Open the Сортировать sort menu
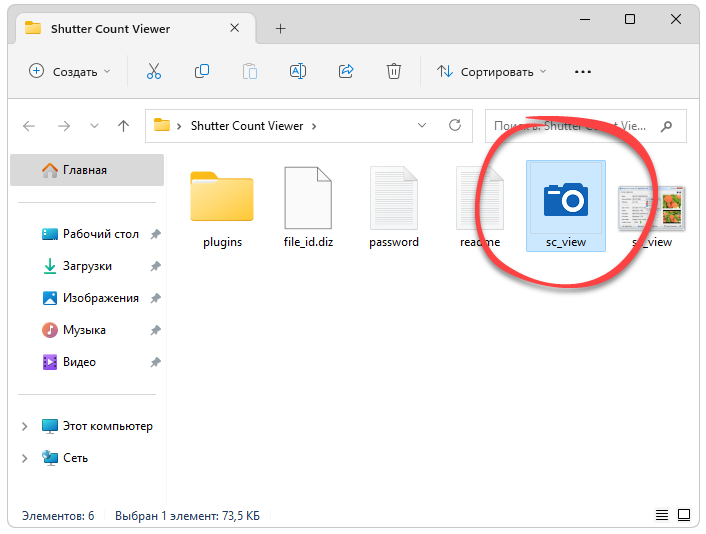This screenshot has height=534, width=706. tap(491, 71)
